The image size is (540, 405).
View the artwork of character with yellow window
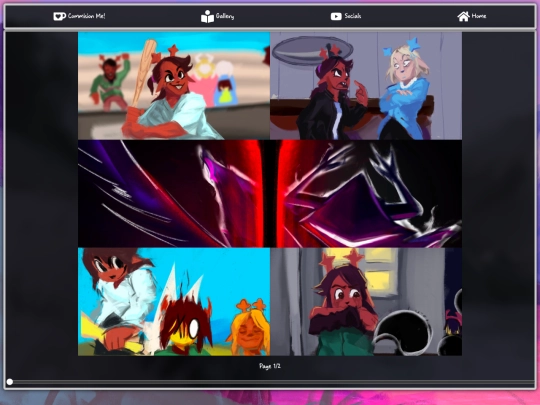click(366, 302)
